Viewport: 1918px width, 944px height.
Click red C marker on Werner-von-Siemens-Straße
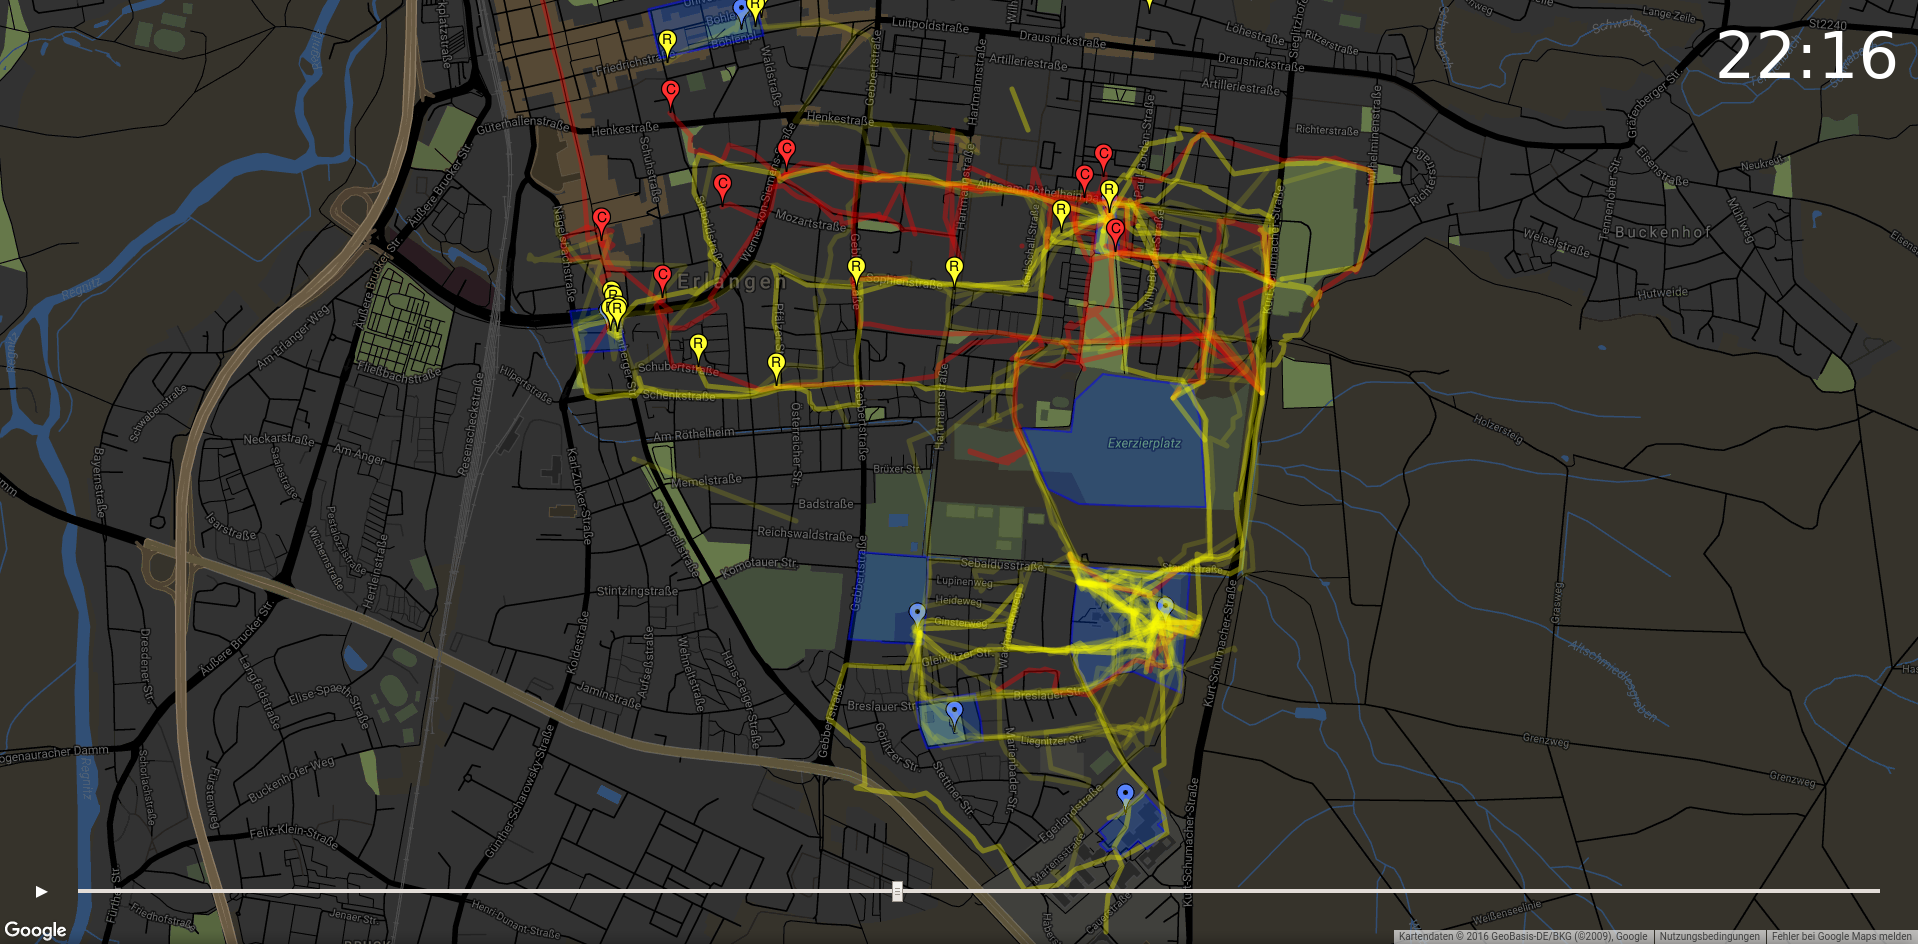click(x=786, y=152)
